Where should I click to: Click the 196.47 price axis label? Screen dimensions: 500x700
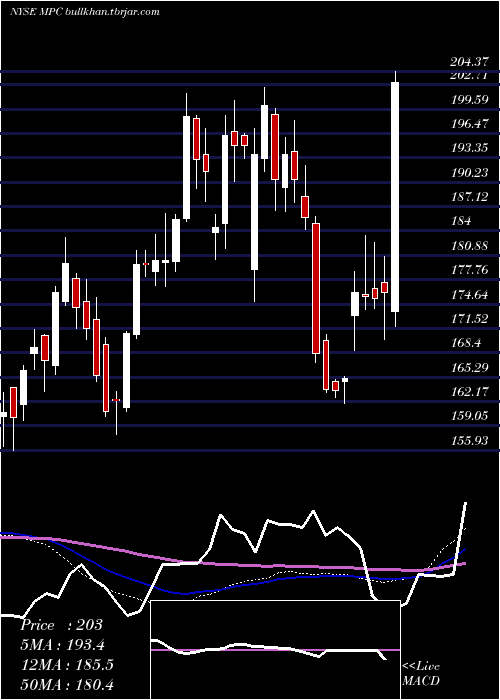[x=469, y=124]
